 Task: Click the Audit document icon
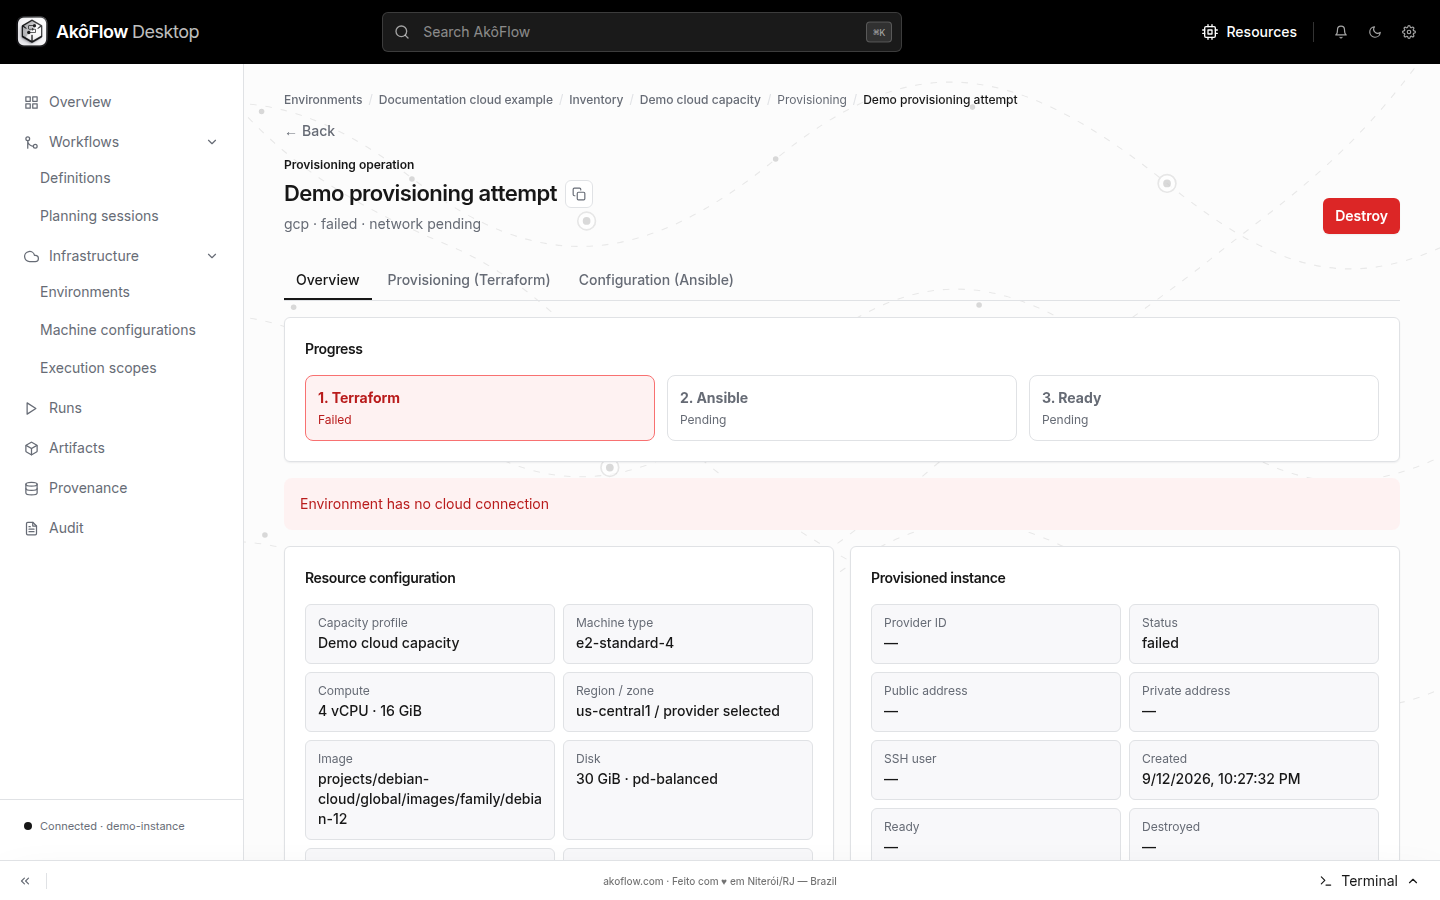point(32,528)
